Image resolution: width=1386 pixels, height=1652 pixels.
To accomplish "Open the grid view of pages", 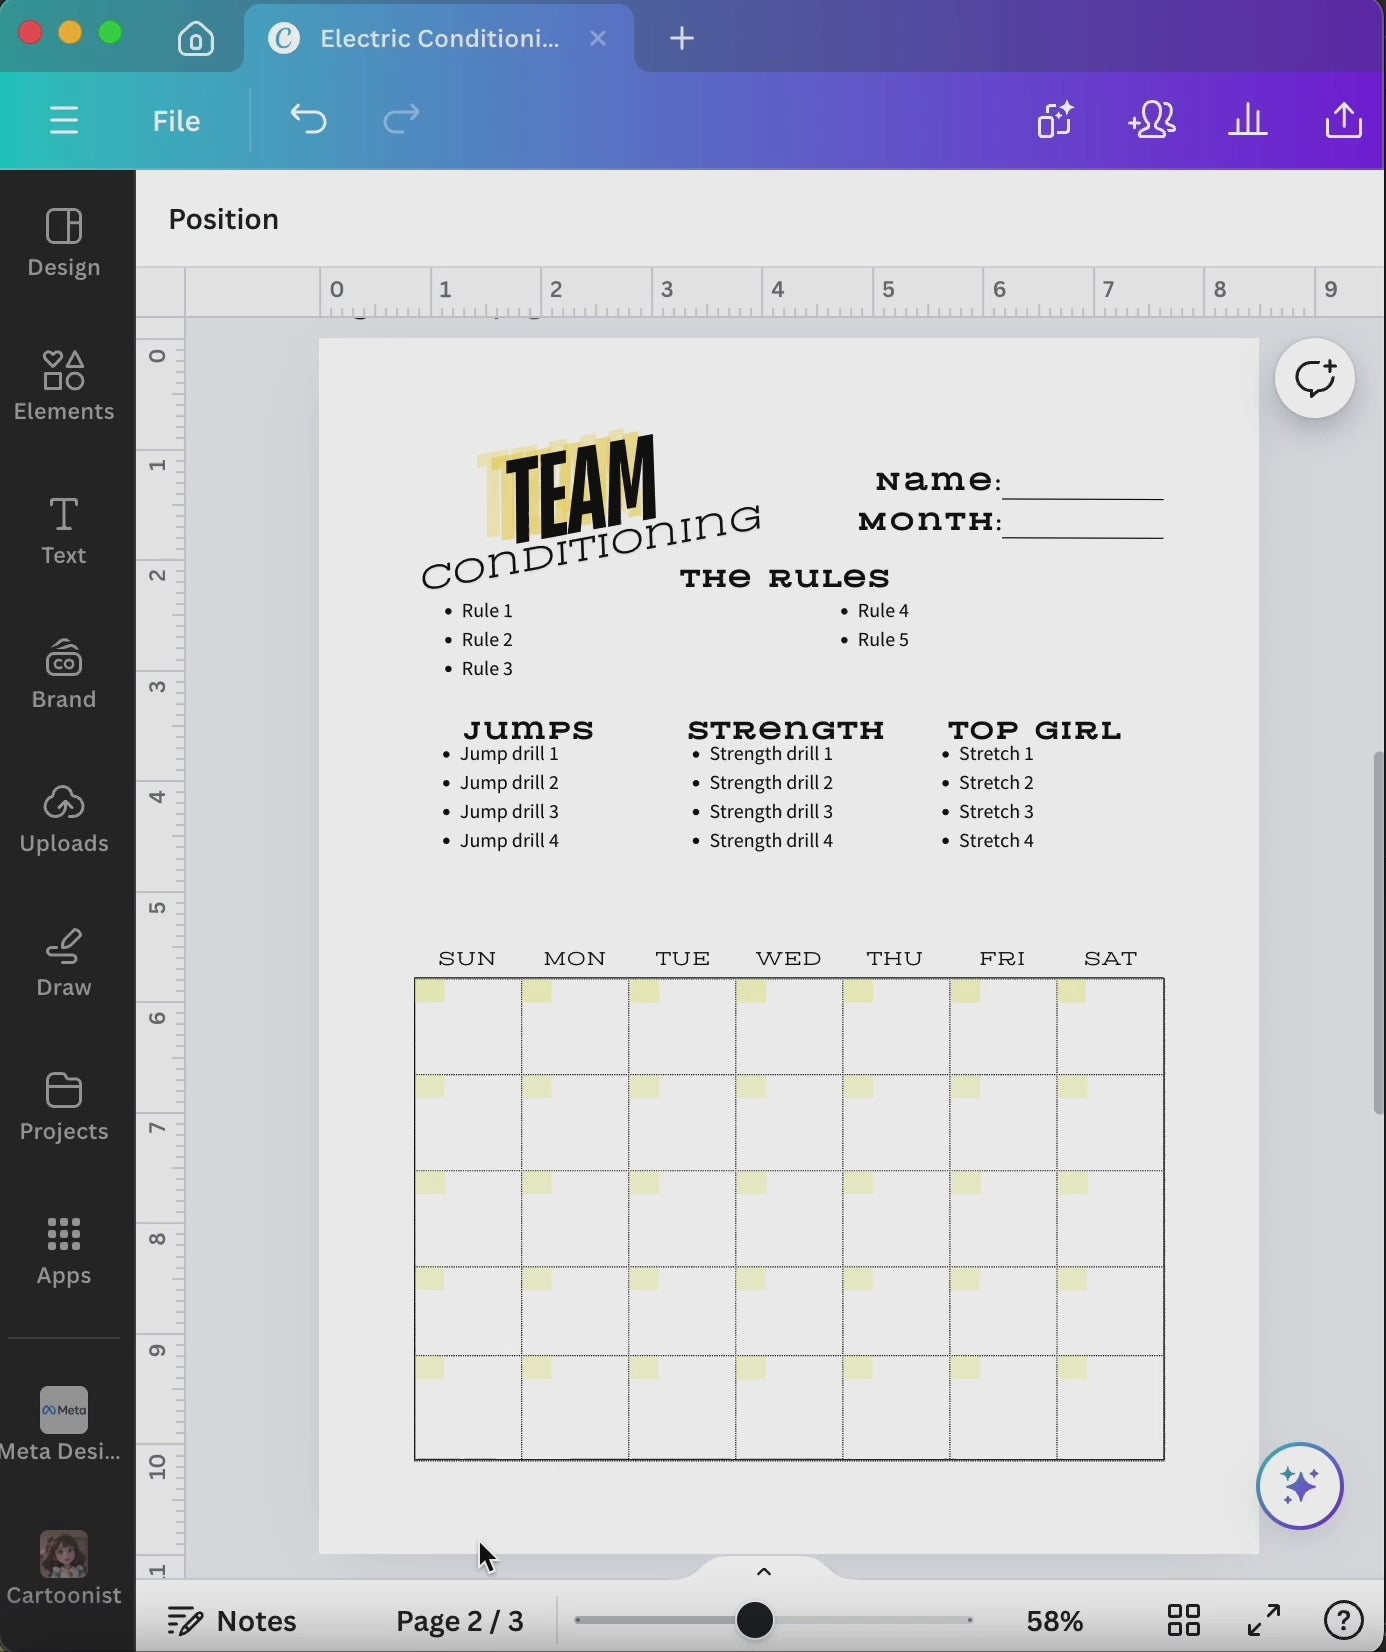I will [x=1184, y=1619].
